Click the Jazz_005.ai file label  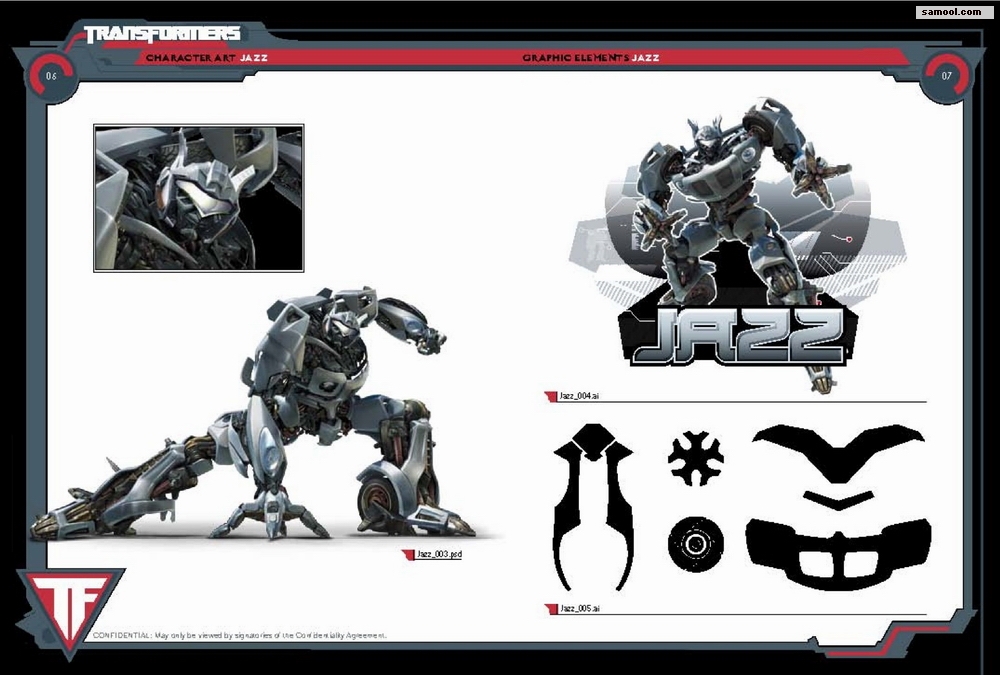tap(580, 609)
